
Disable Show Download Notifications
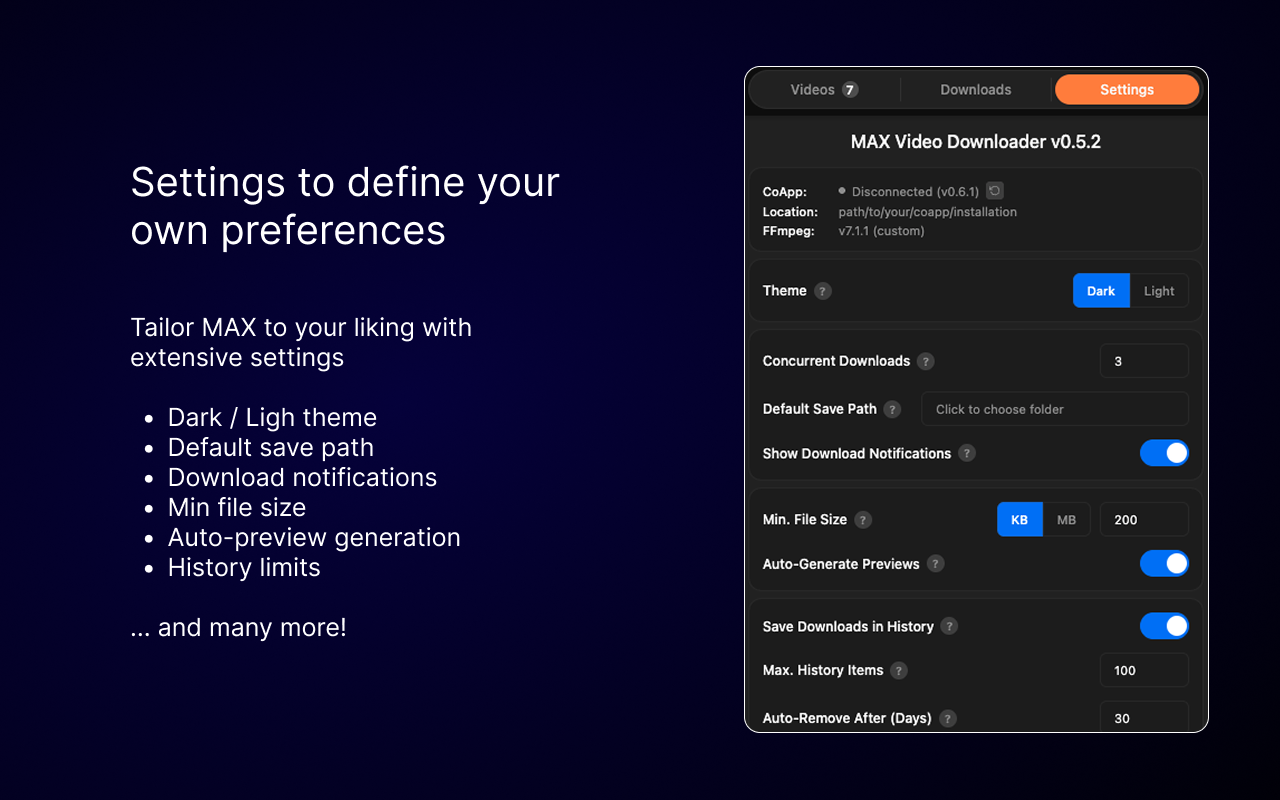pyautogui.click(x=1164, y=452)
